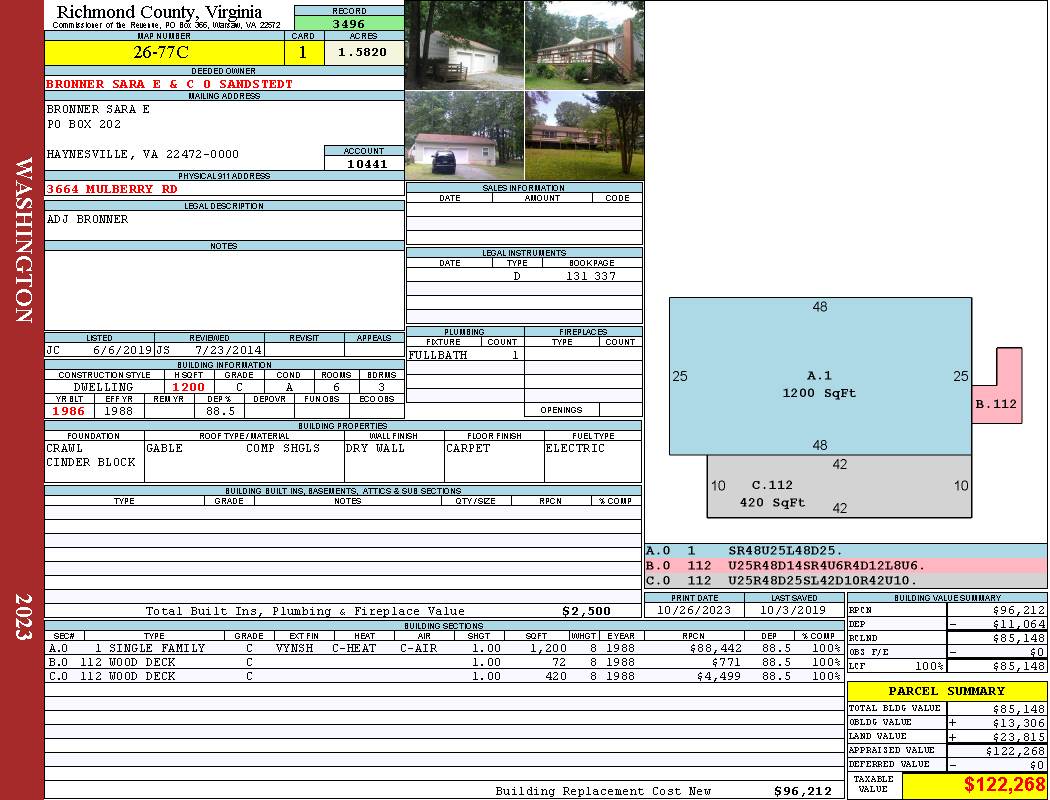The width and height of the screenshot is (1050, 800).
Task: Click PARCEL SUMMARY header
Action: click(x=947, y=691)
